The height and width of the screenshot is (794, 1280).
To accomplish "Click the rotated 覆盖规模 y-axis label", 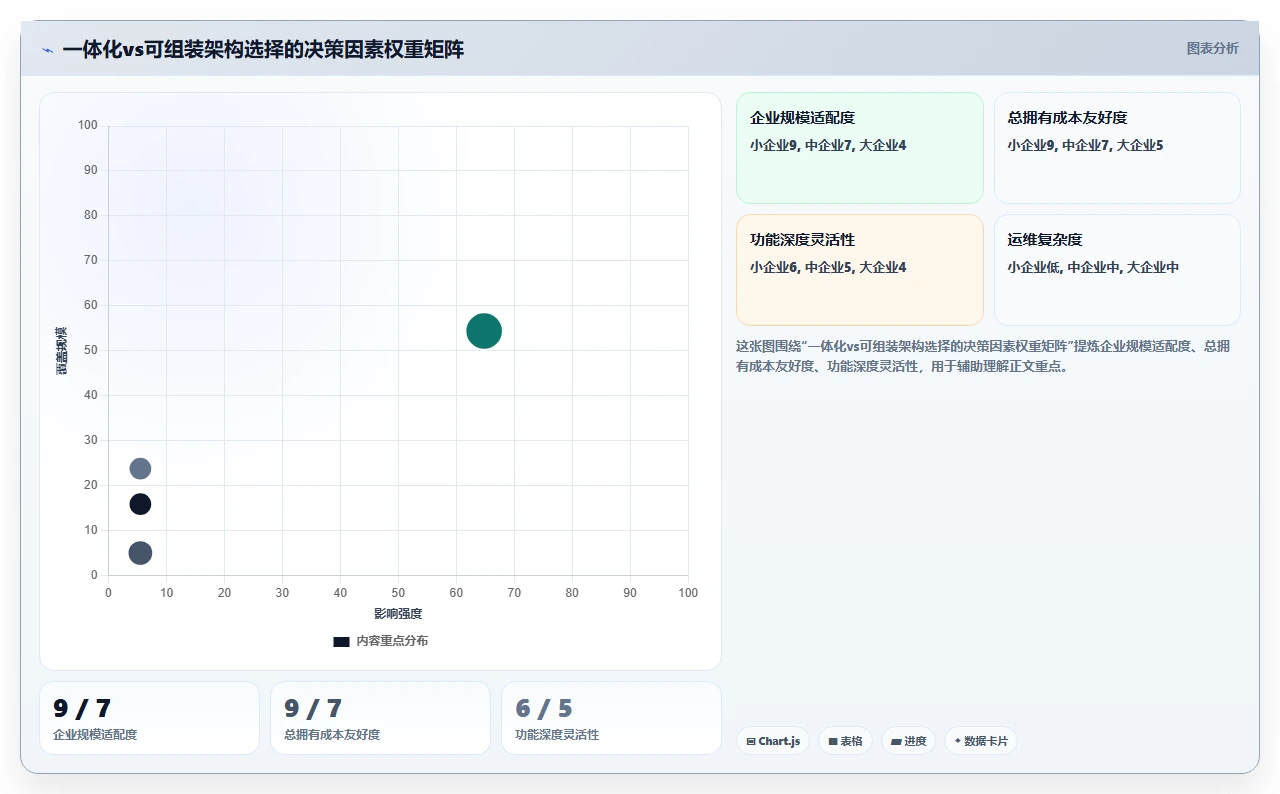I will pyautogui.click(x=62, y=350).
